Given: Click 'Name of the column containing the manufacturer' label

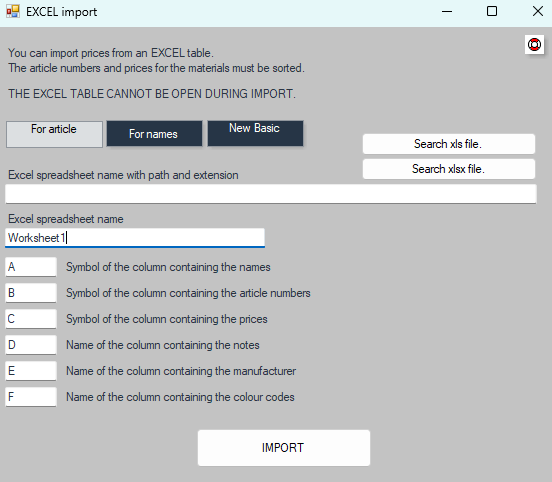Looking at the screenshot, I should 181,371.
